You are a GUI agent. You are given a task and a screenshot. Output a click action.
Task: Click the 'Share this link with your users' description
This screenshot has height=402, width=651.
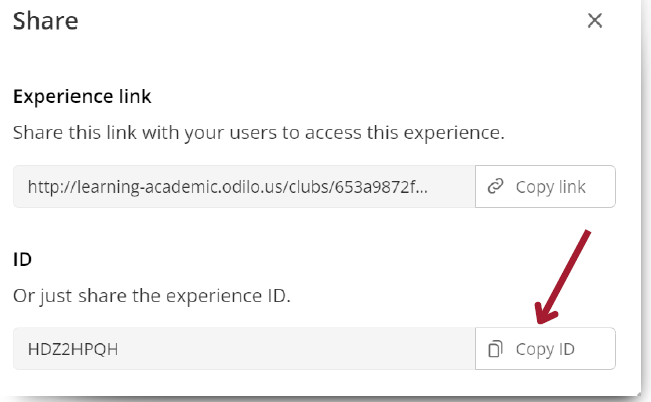click(259, 133)
